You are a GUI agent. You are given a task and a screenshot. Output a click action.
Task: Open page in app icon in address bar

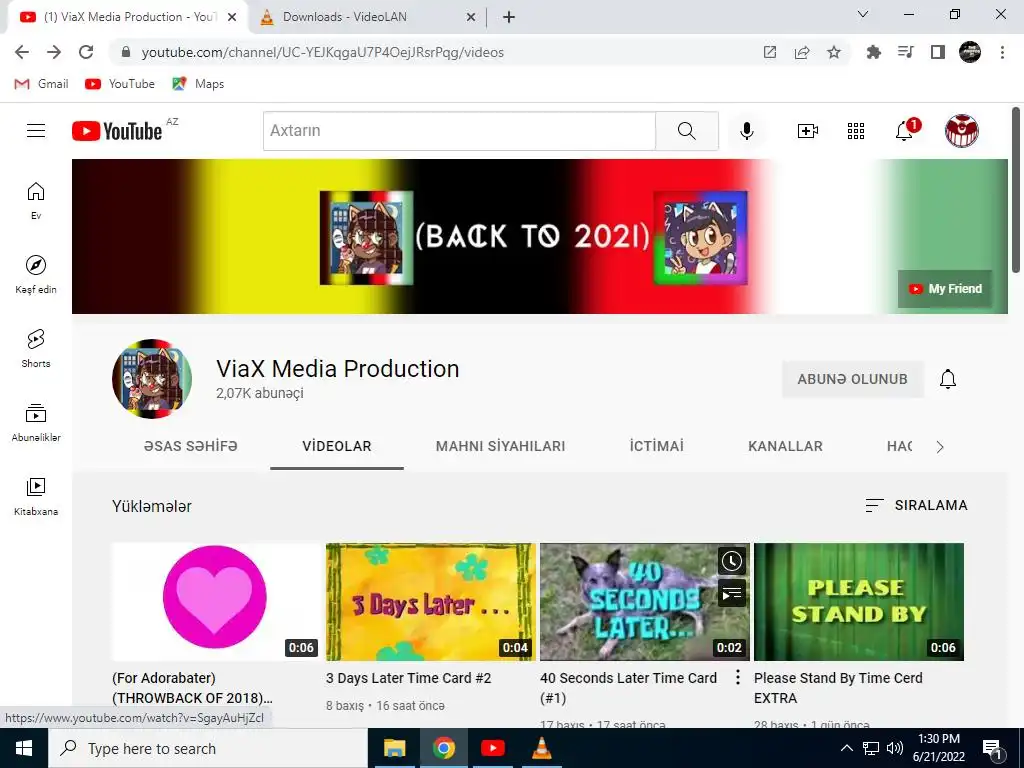tap(770, 52)
